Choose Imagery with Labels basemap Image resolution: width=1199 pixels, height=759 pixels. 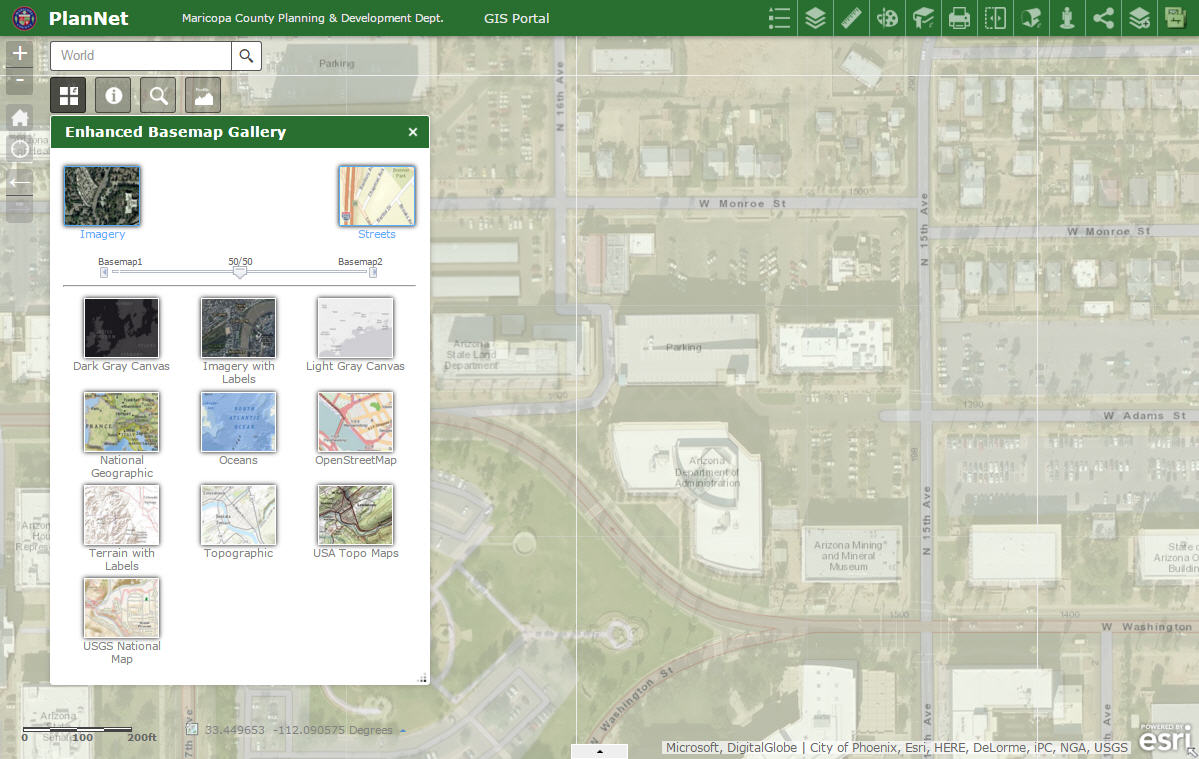[239, 328]
